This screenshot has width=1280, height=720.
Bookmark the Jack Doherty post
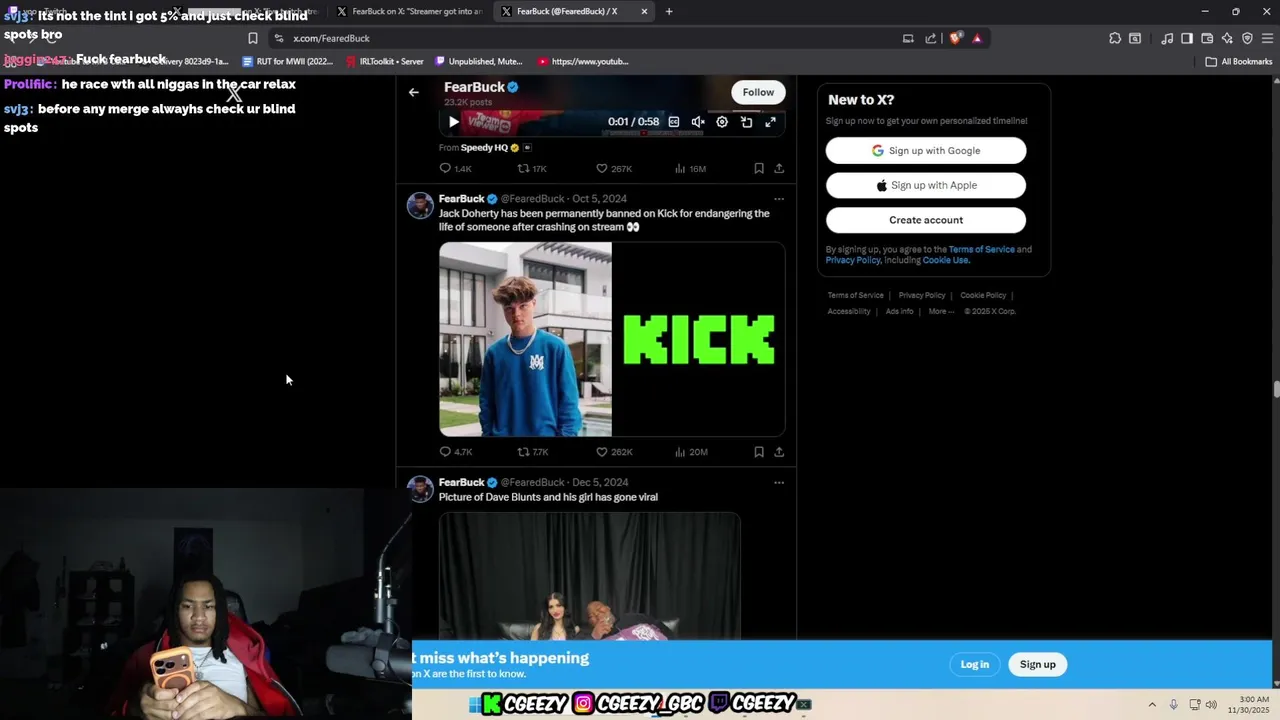[759, 452]
